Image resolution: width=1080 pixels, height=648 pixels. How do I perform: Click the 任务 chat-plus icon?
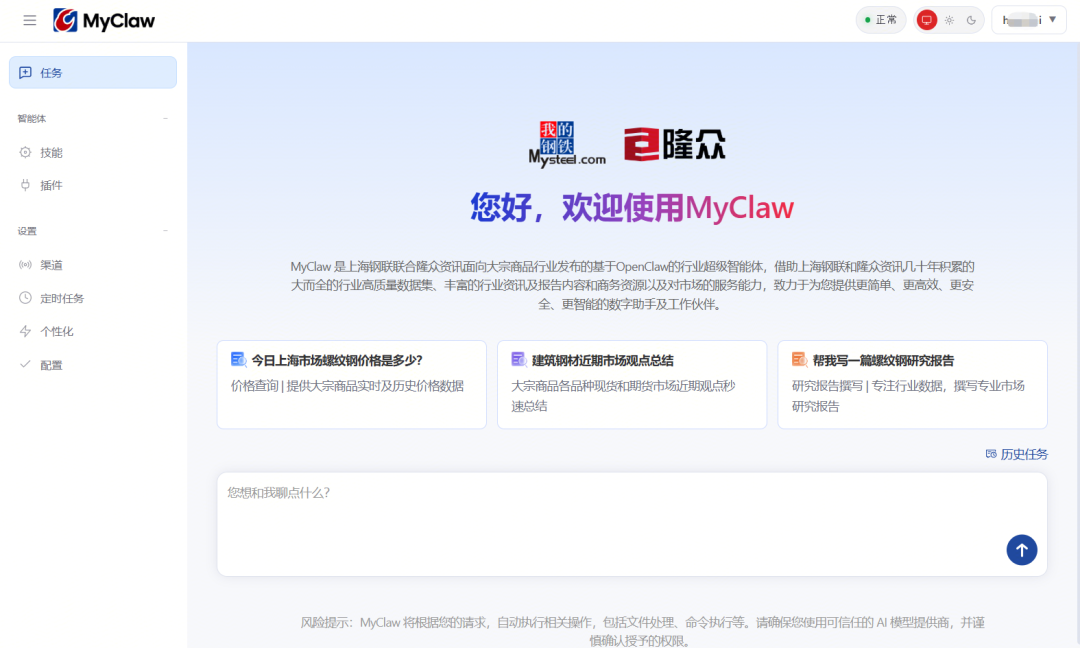pos(25,72)
